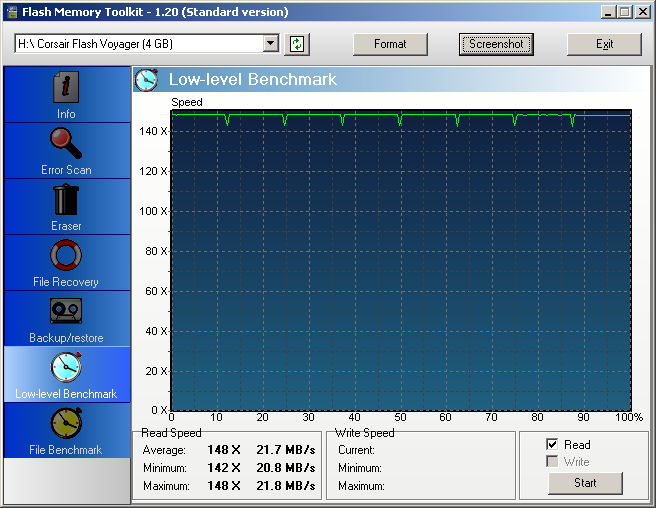The height and width of the screenshot is (508, 656).
Task: Click the minimum read speed 20.8 MB/s
Action: pyautogui.click(x=286, y=468)
